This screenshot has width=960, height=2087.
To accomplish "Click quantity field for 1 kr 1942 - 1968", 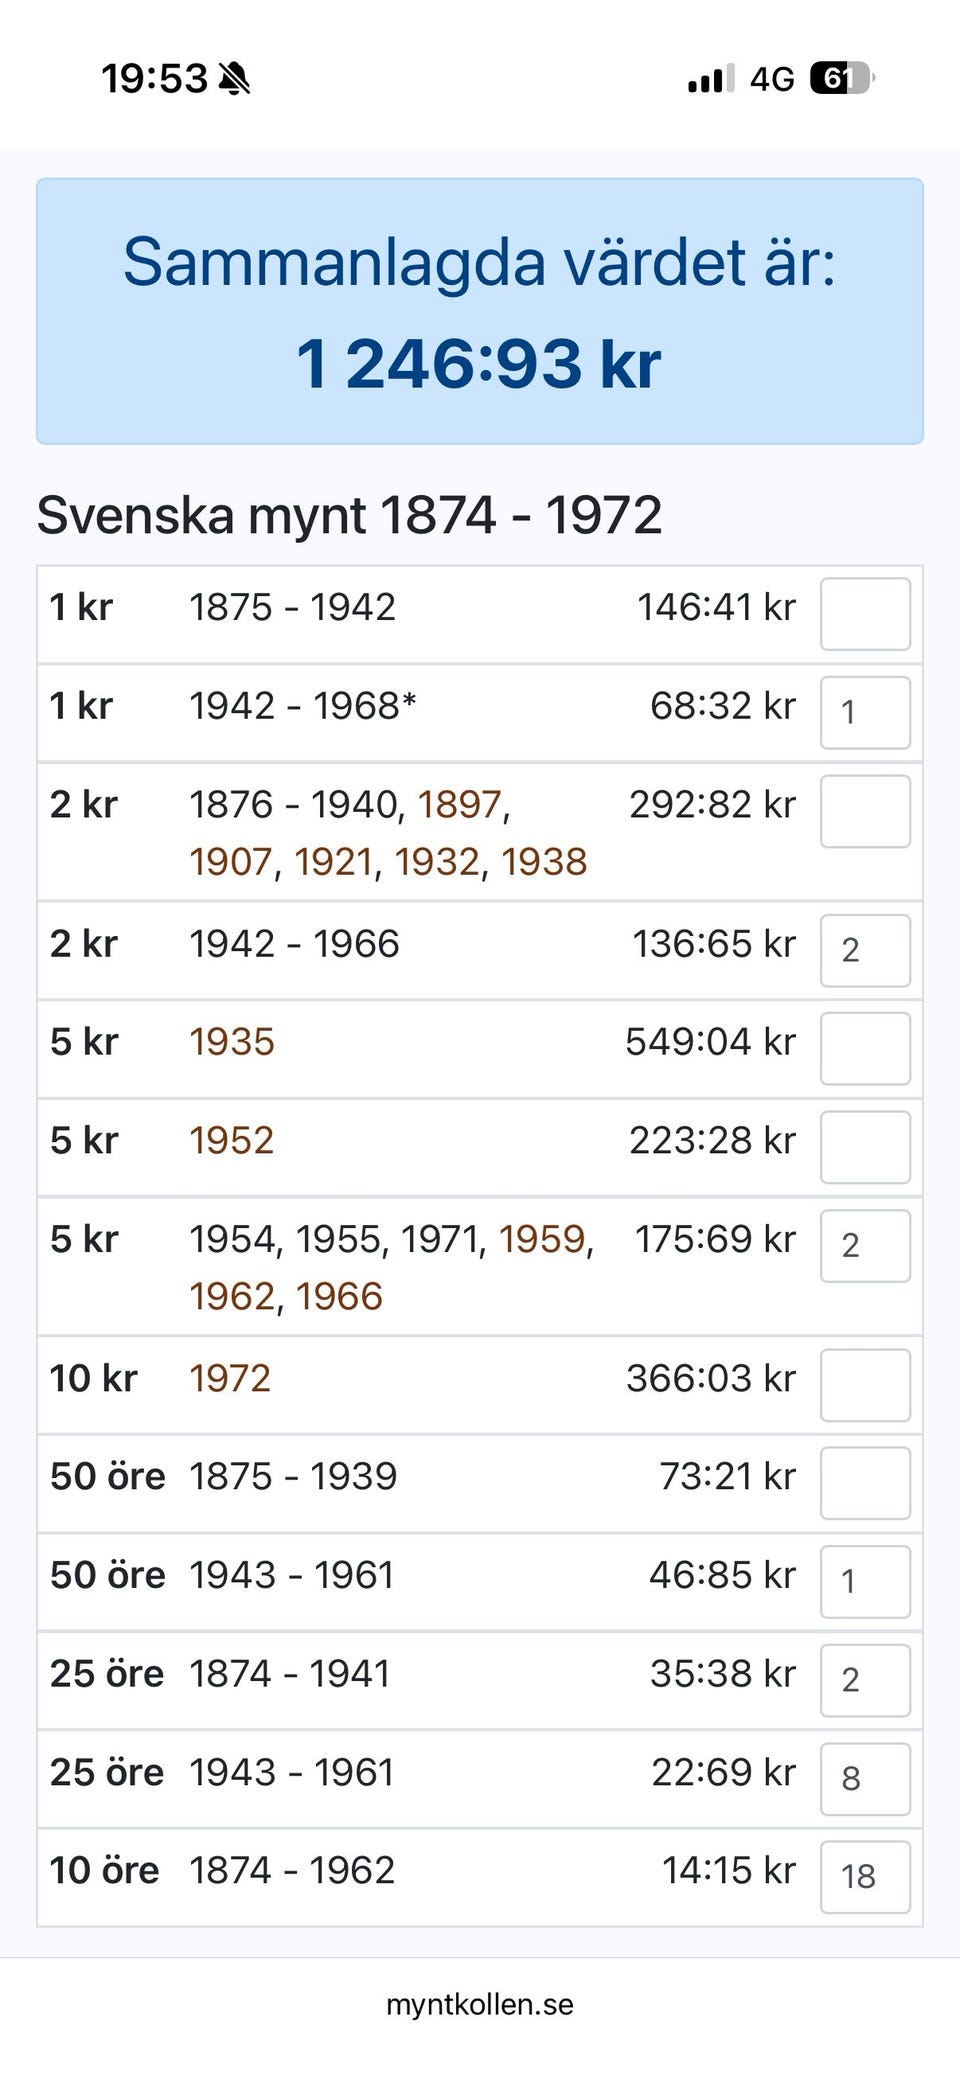I will (x=865, y=712).
